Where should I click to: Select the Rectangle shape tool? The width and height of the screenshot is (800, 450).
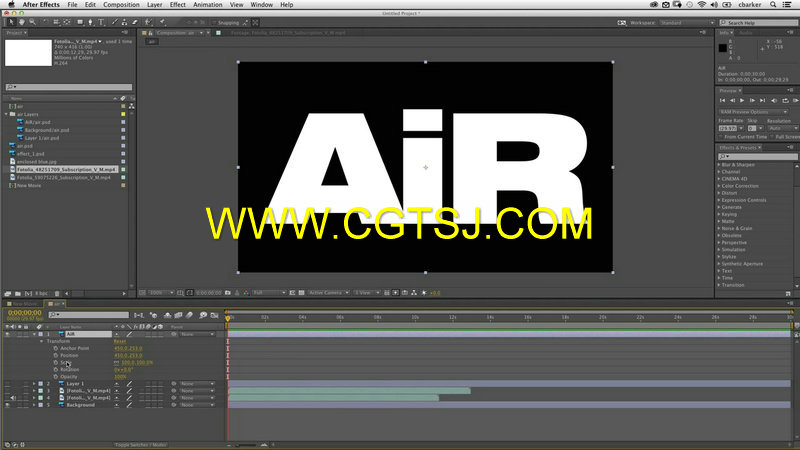pos(80,22)
